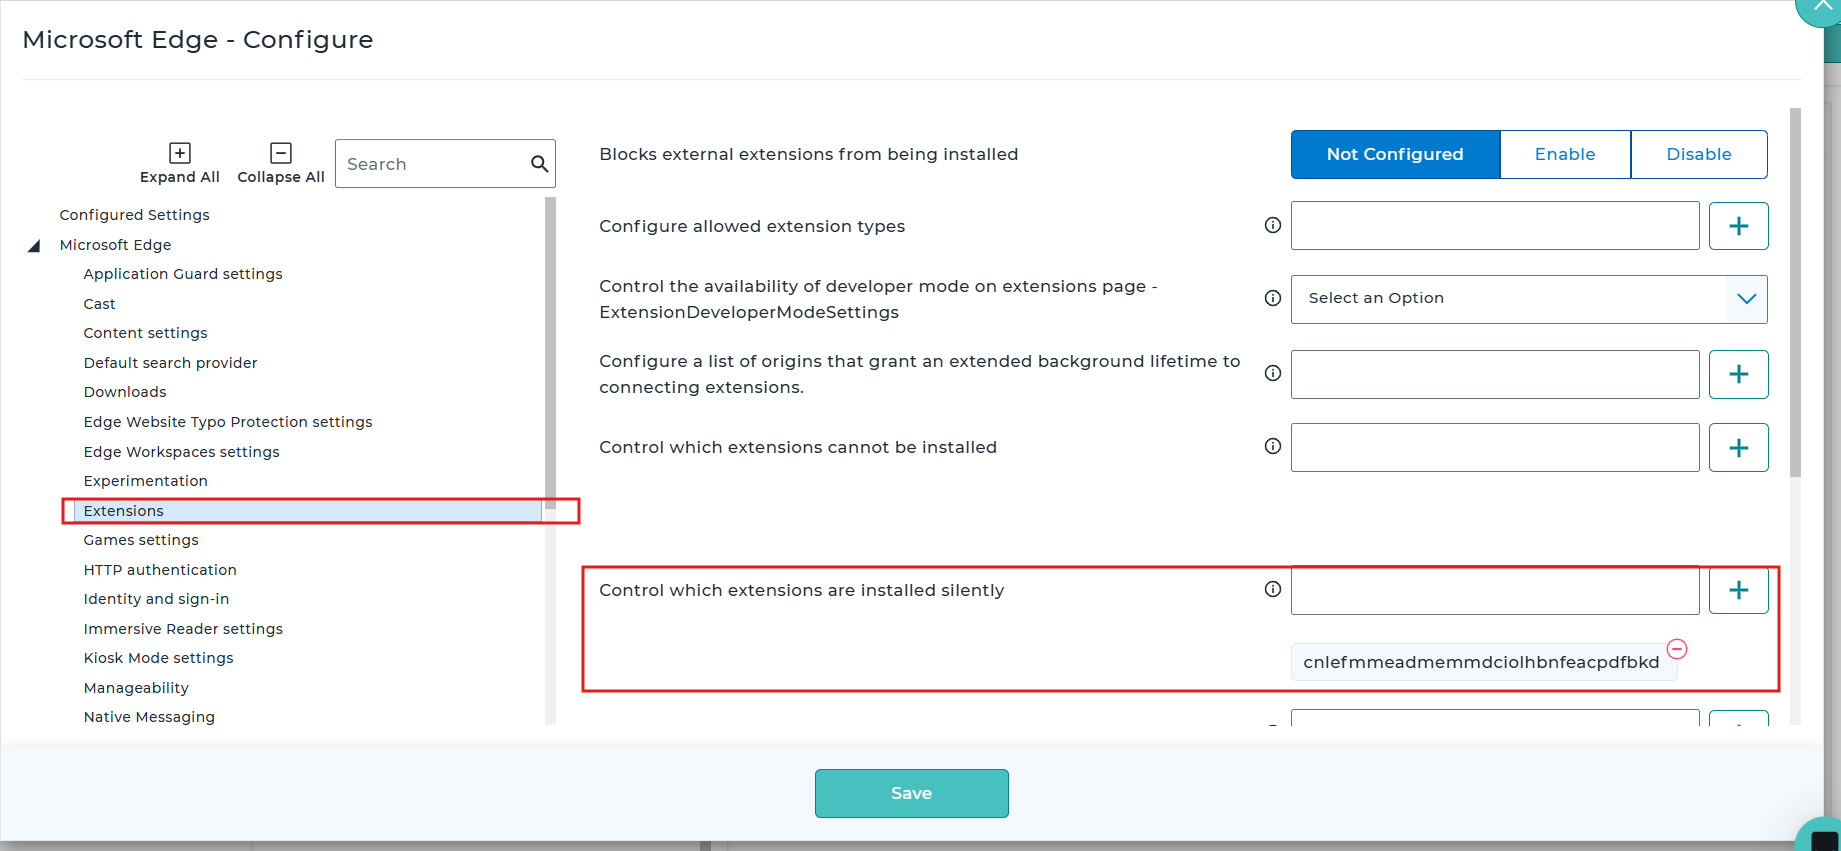Show info for extended background lifetime origins
The height and width of the screenshot is (851, 1841).
coord(1272,373)
